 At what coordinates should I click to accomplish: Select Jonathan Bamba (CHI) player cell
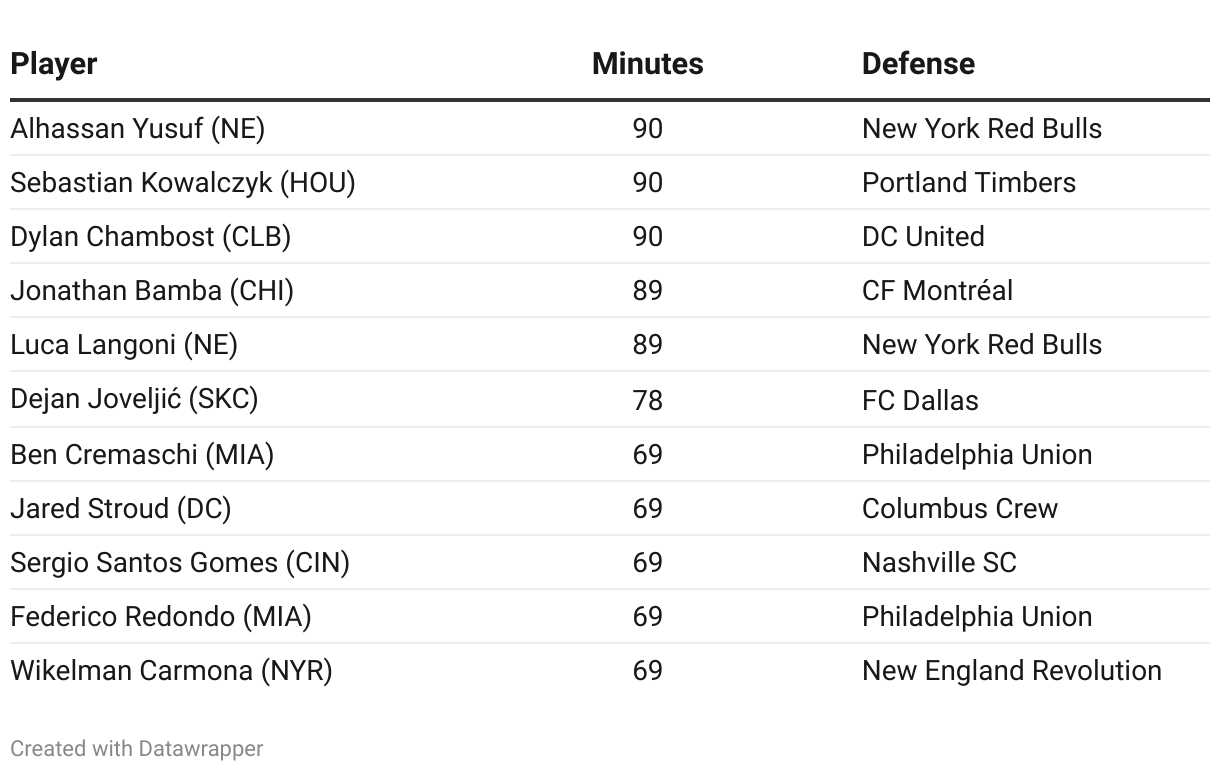(x=152, y=291)
